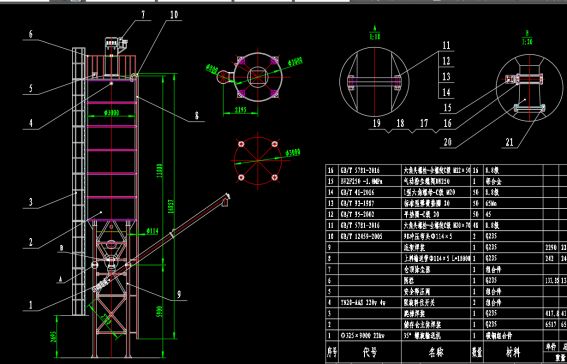Click GB/T 12459-2005 in table row 10
567x364 pixels.
[x=363, y=236]
